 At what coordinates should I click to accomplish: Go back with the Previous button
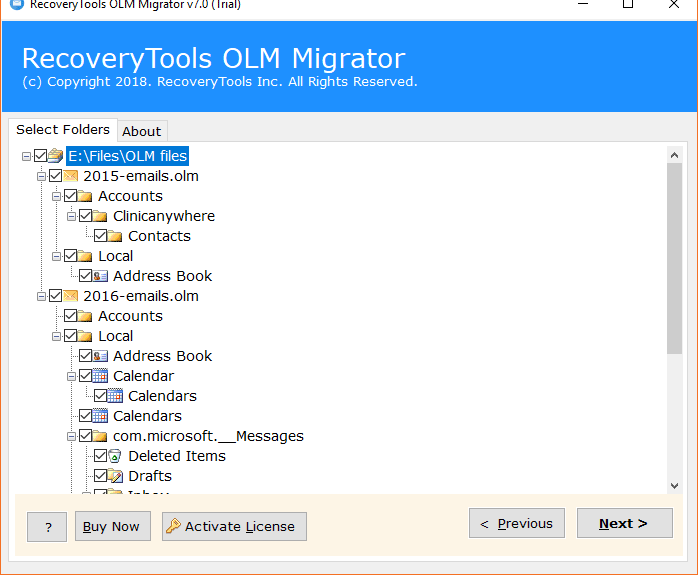(x=517, y=523)
